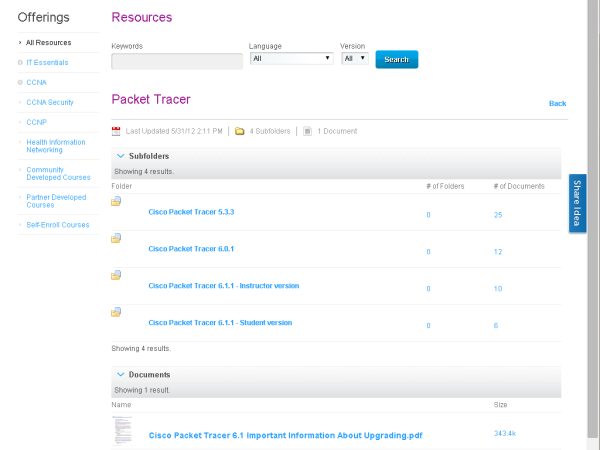Collapse the Subfolders section

pos(120,156)
